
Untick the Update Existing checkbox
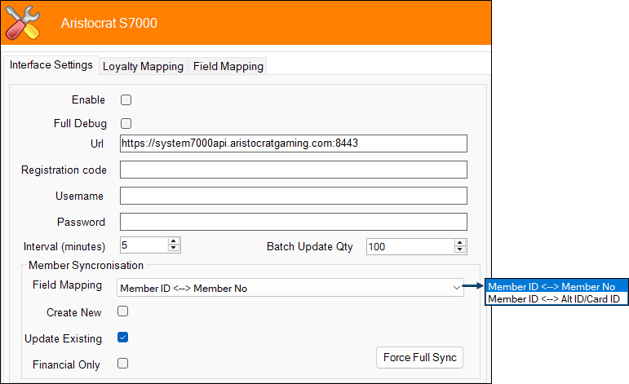point(123,337)
